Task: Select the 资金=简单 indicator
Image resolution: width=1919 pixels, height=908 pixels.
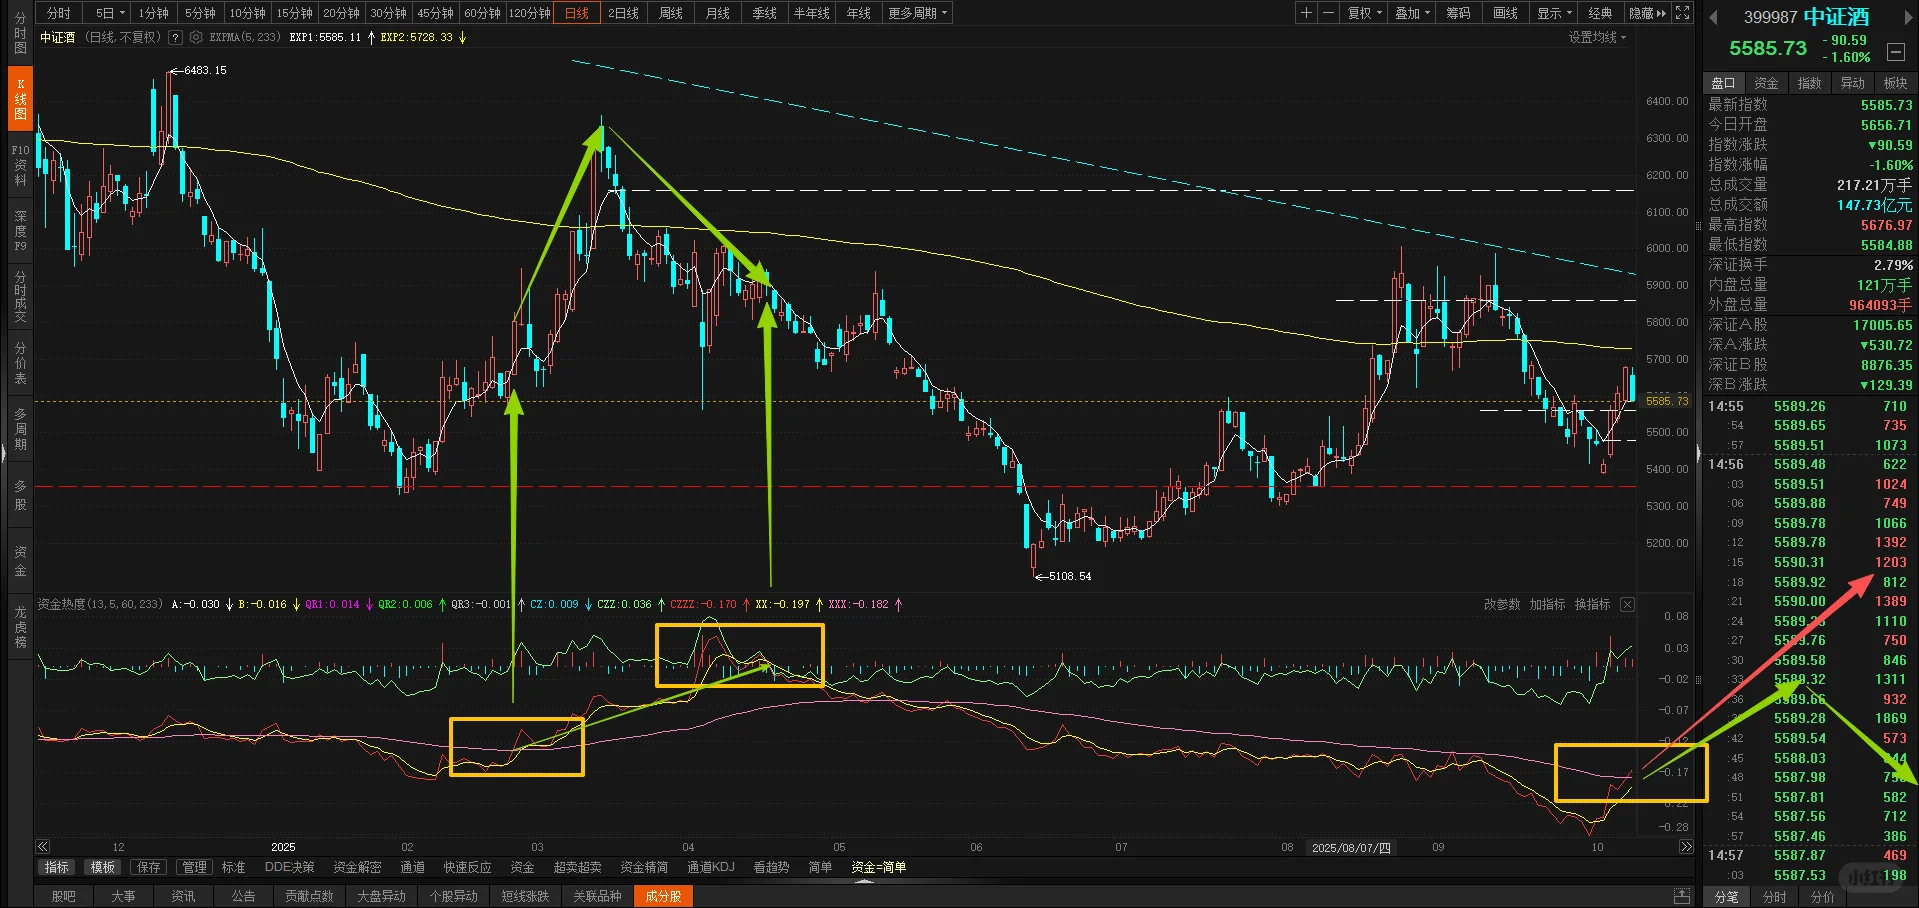Action: click(x=878, y=867)
